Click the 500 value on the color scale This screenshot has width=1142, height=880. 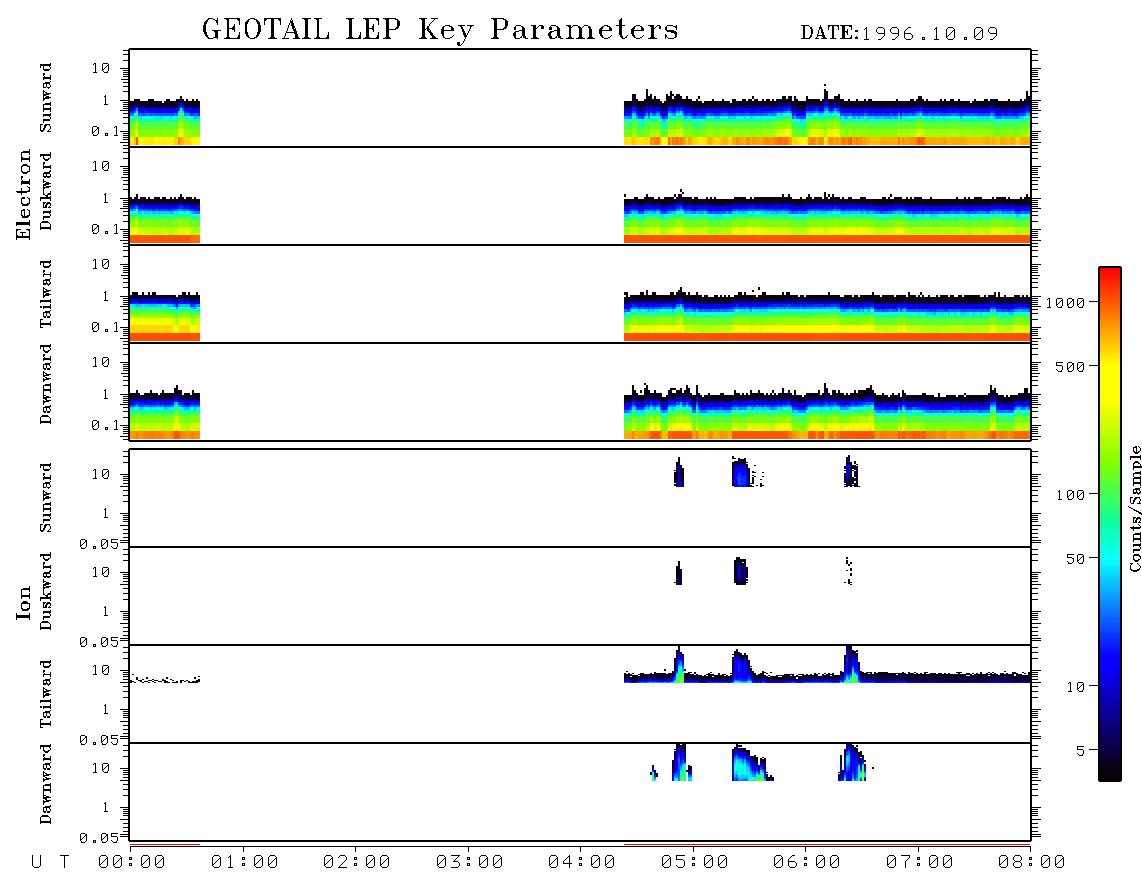[1070, 366]
